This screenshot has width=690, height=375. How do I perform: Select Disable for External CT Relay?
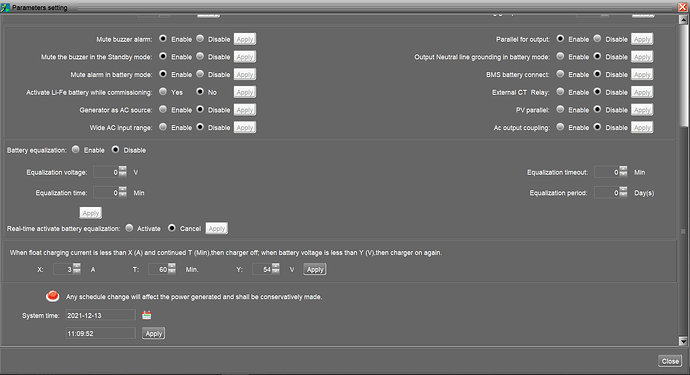coord(597,92)
